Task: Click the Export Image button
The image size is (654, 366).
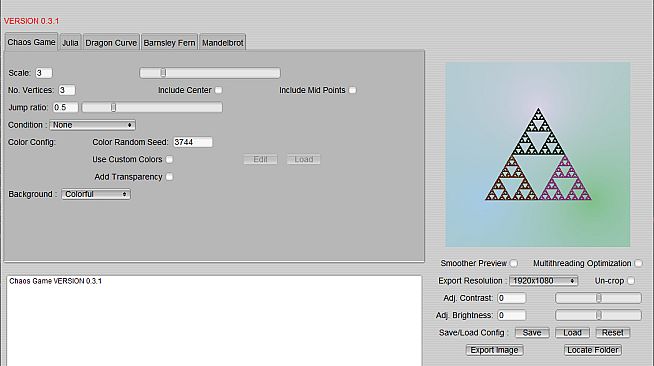Action: click(x=494, y=350)
